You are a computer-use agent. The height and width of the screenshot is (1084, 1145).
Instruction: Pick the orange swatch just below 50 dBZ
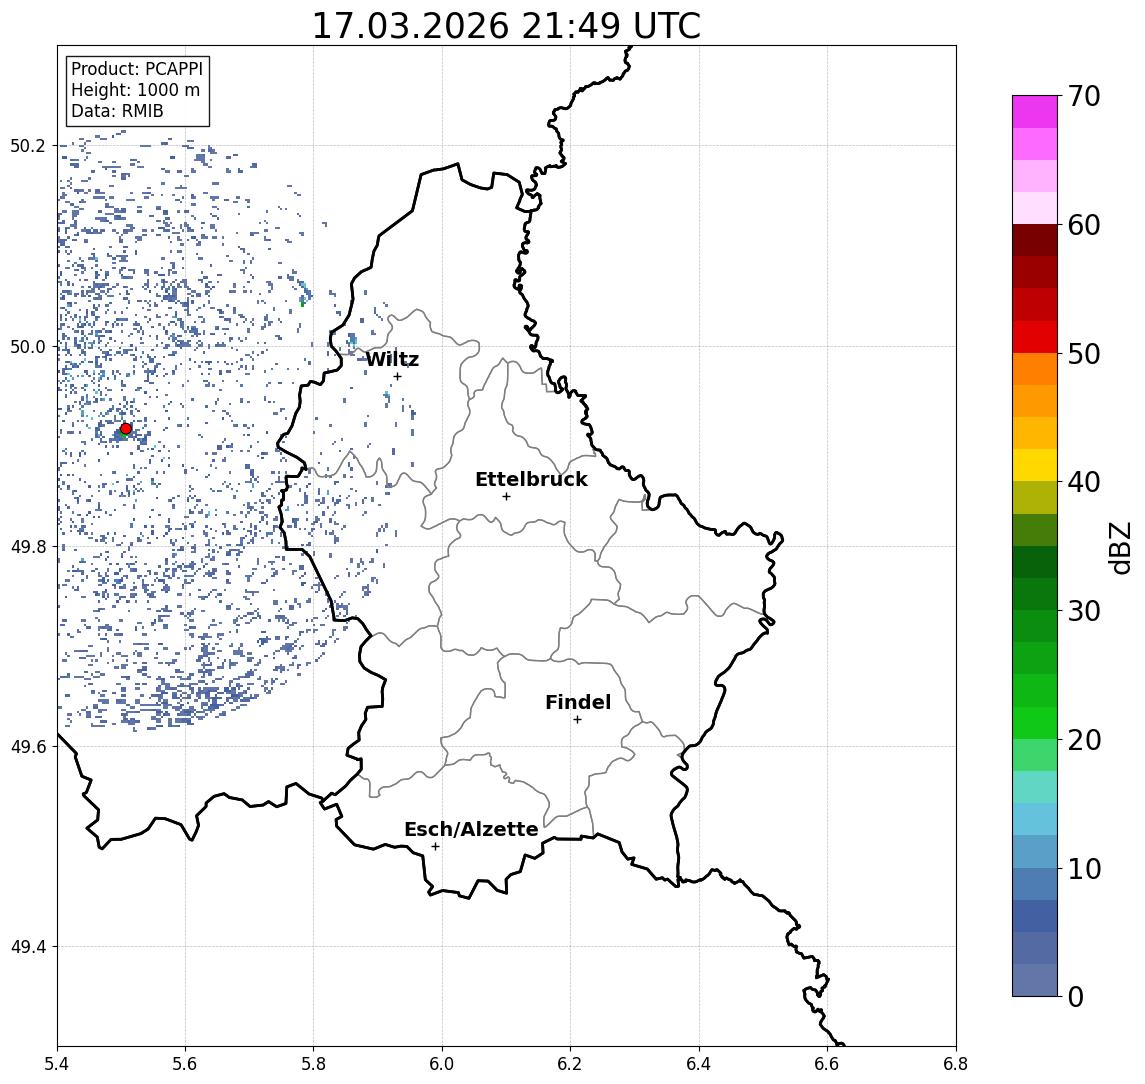[x=1035, y=370]
